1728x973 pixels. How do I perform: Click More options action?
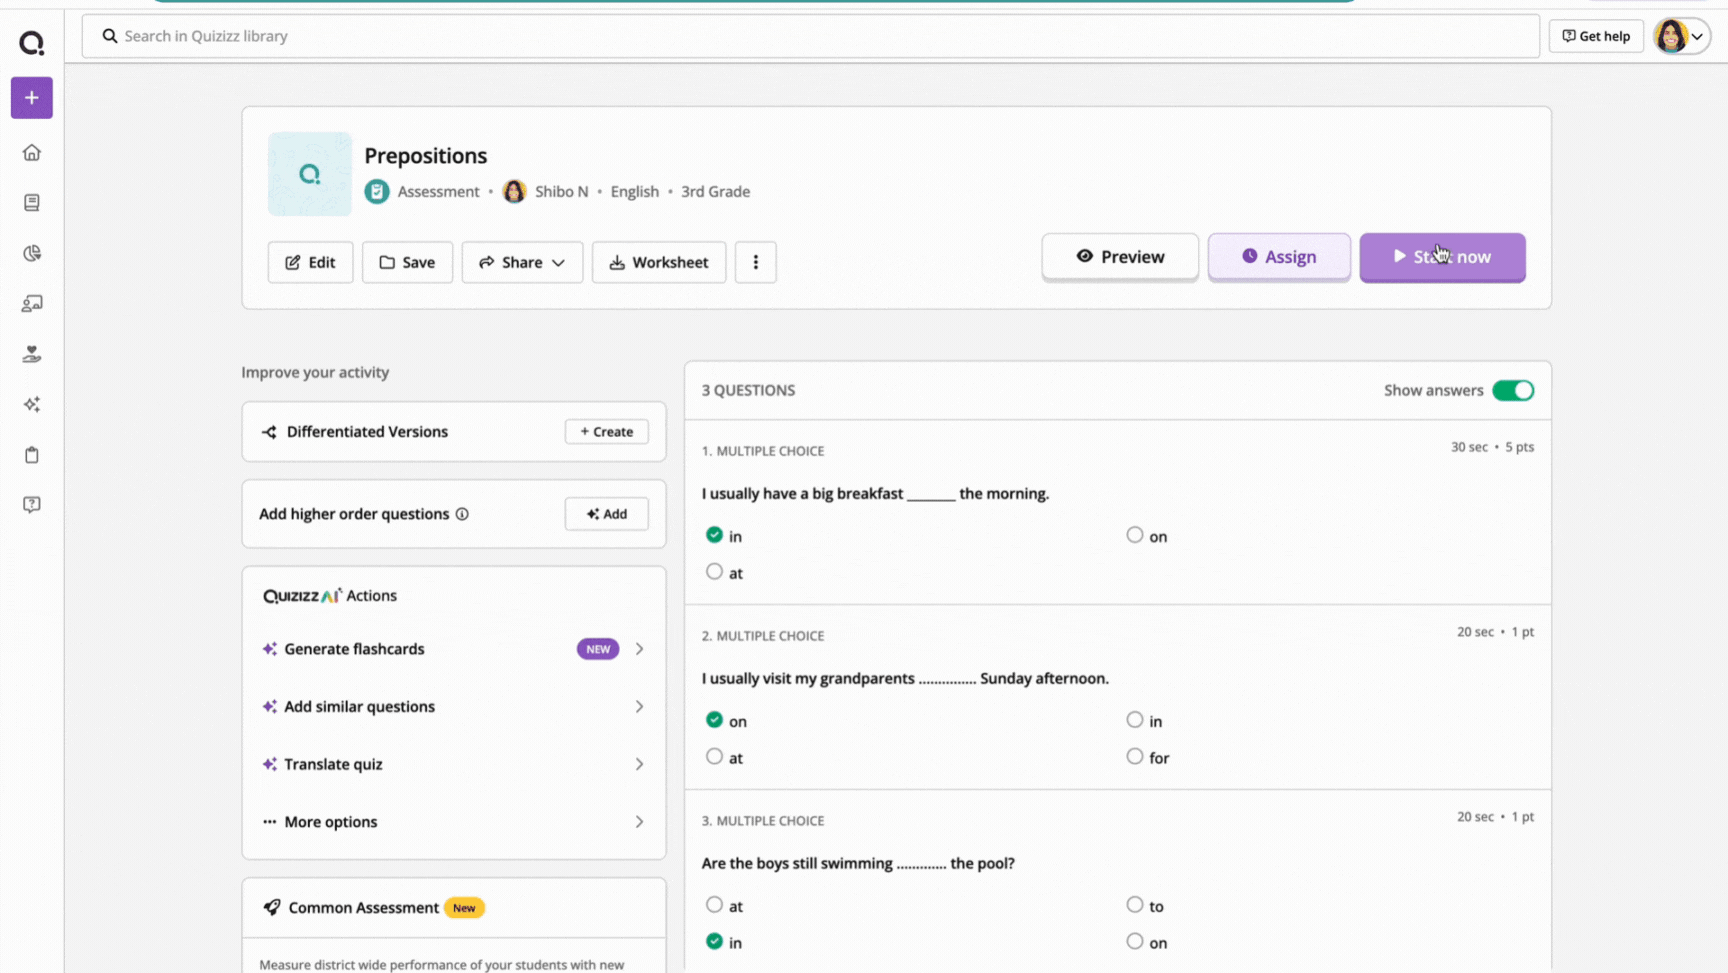click(x=454, y=822)
